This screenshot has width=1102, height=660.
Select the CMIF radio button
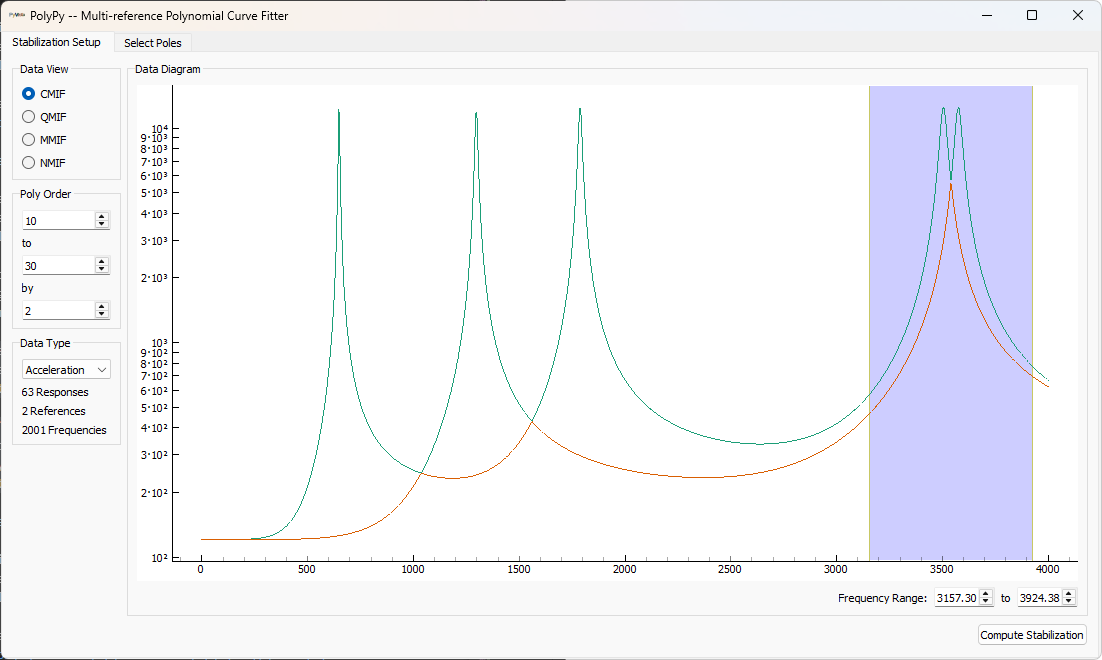29,94
